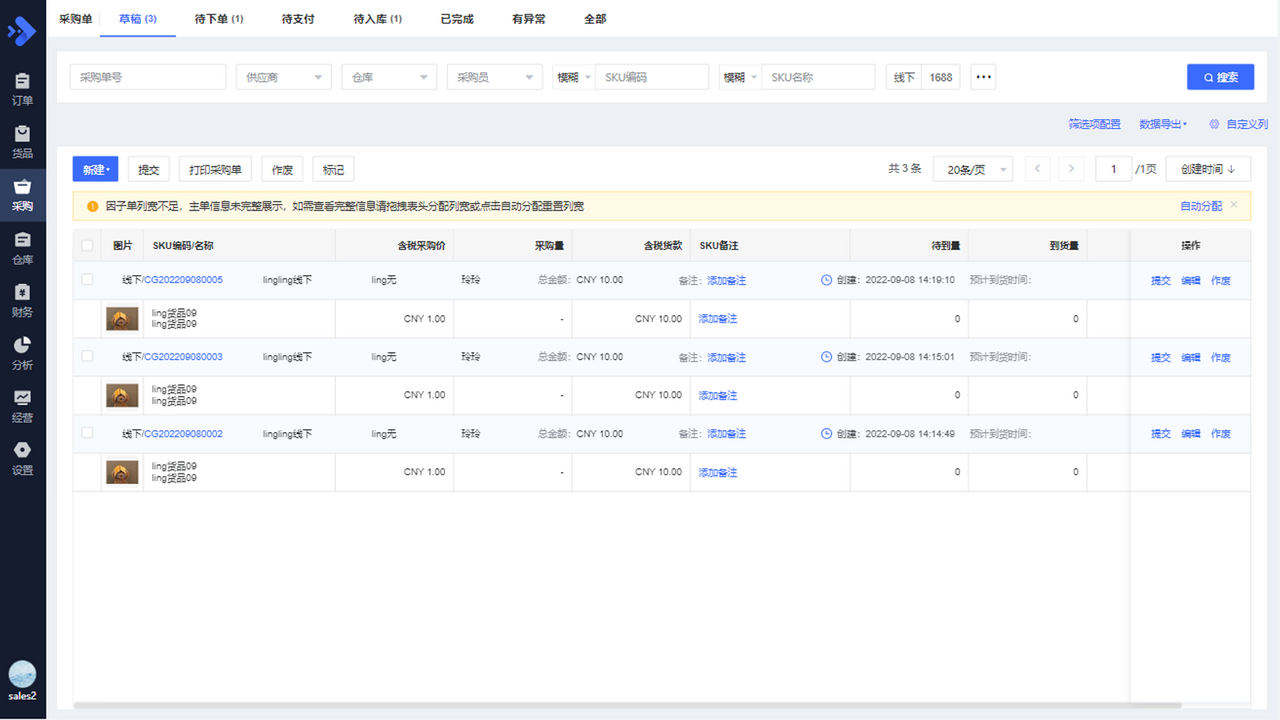Click the orange warning info icon

[93, 206]
